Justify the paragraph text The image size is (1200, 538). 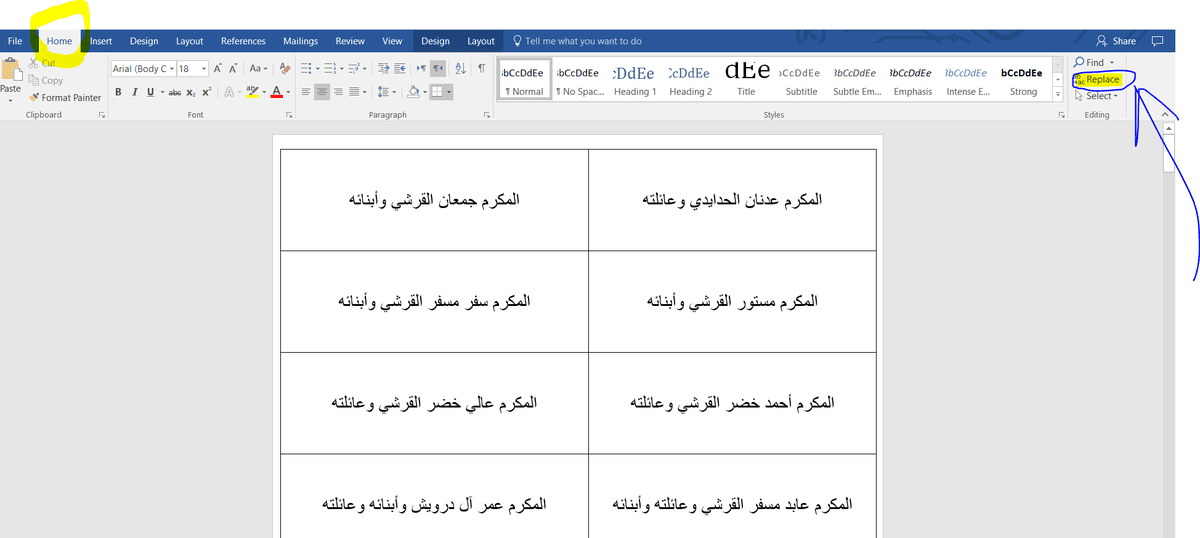coord(355,92)
